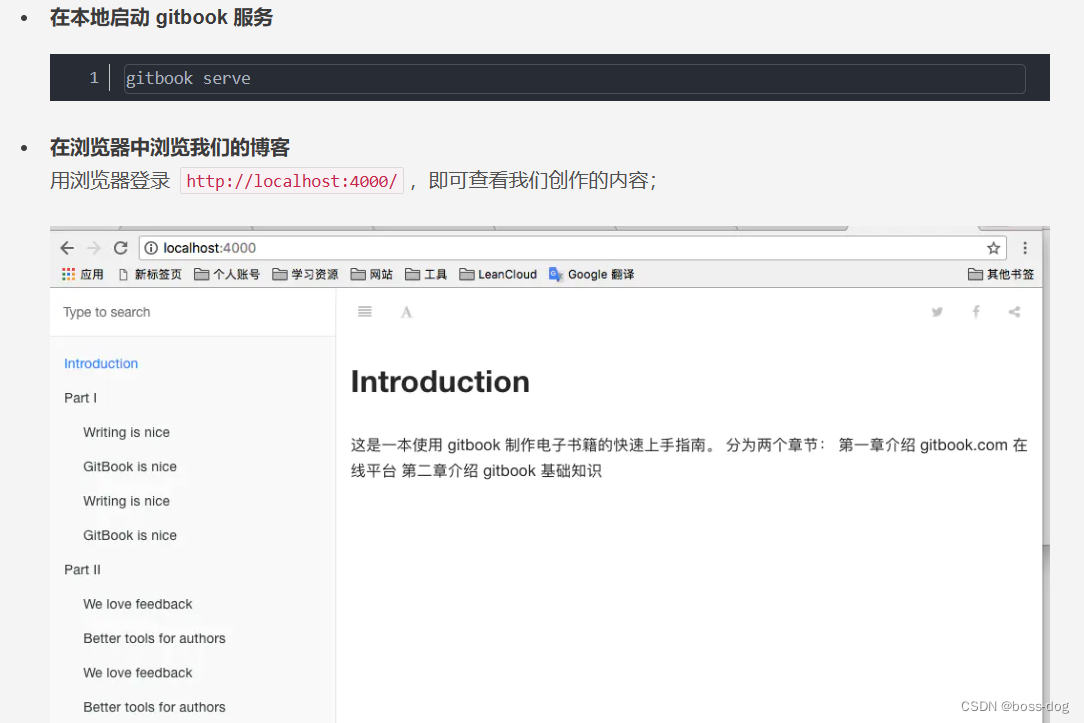Click the browser forward arrow
This screenshot has width=1084, height=723.
coord(94,247)
